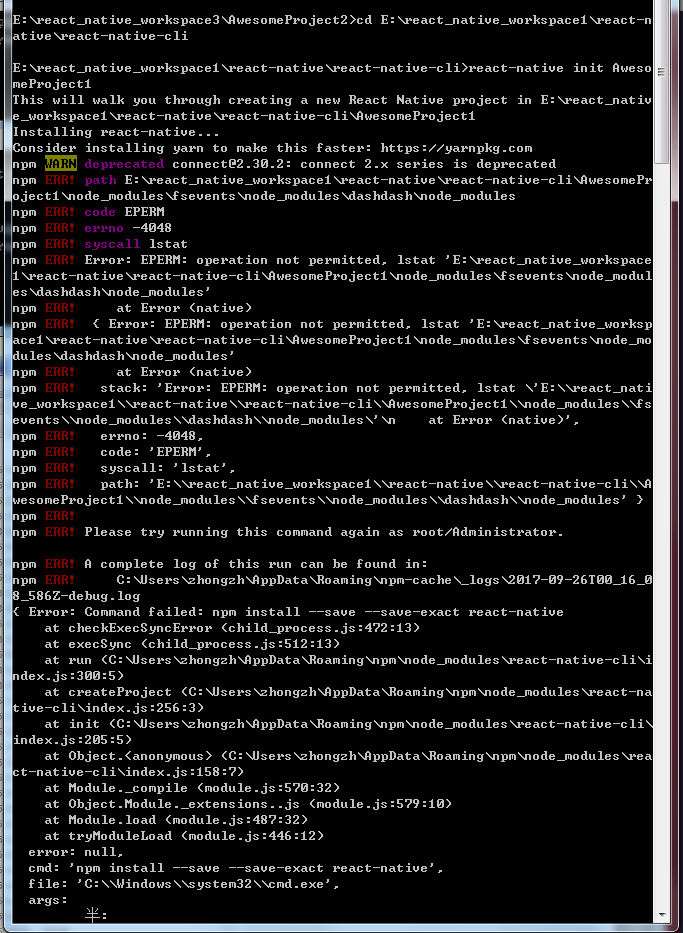Viewport: 683px width, 933px height.
Task: Click 'at tryModuleLoad (module.js:446:12)' line
Action: [184, 836]
